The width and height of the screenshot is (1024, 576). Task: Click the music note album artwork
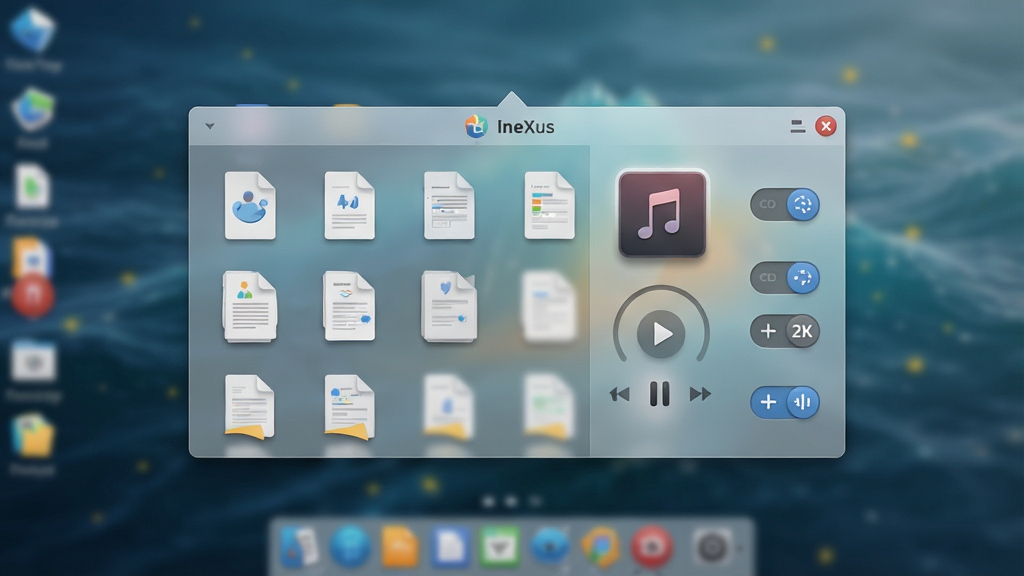click(662, 214)
